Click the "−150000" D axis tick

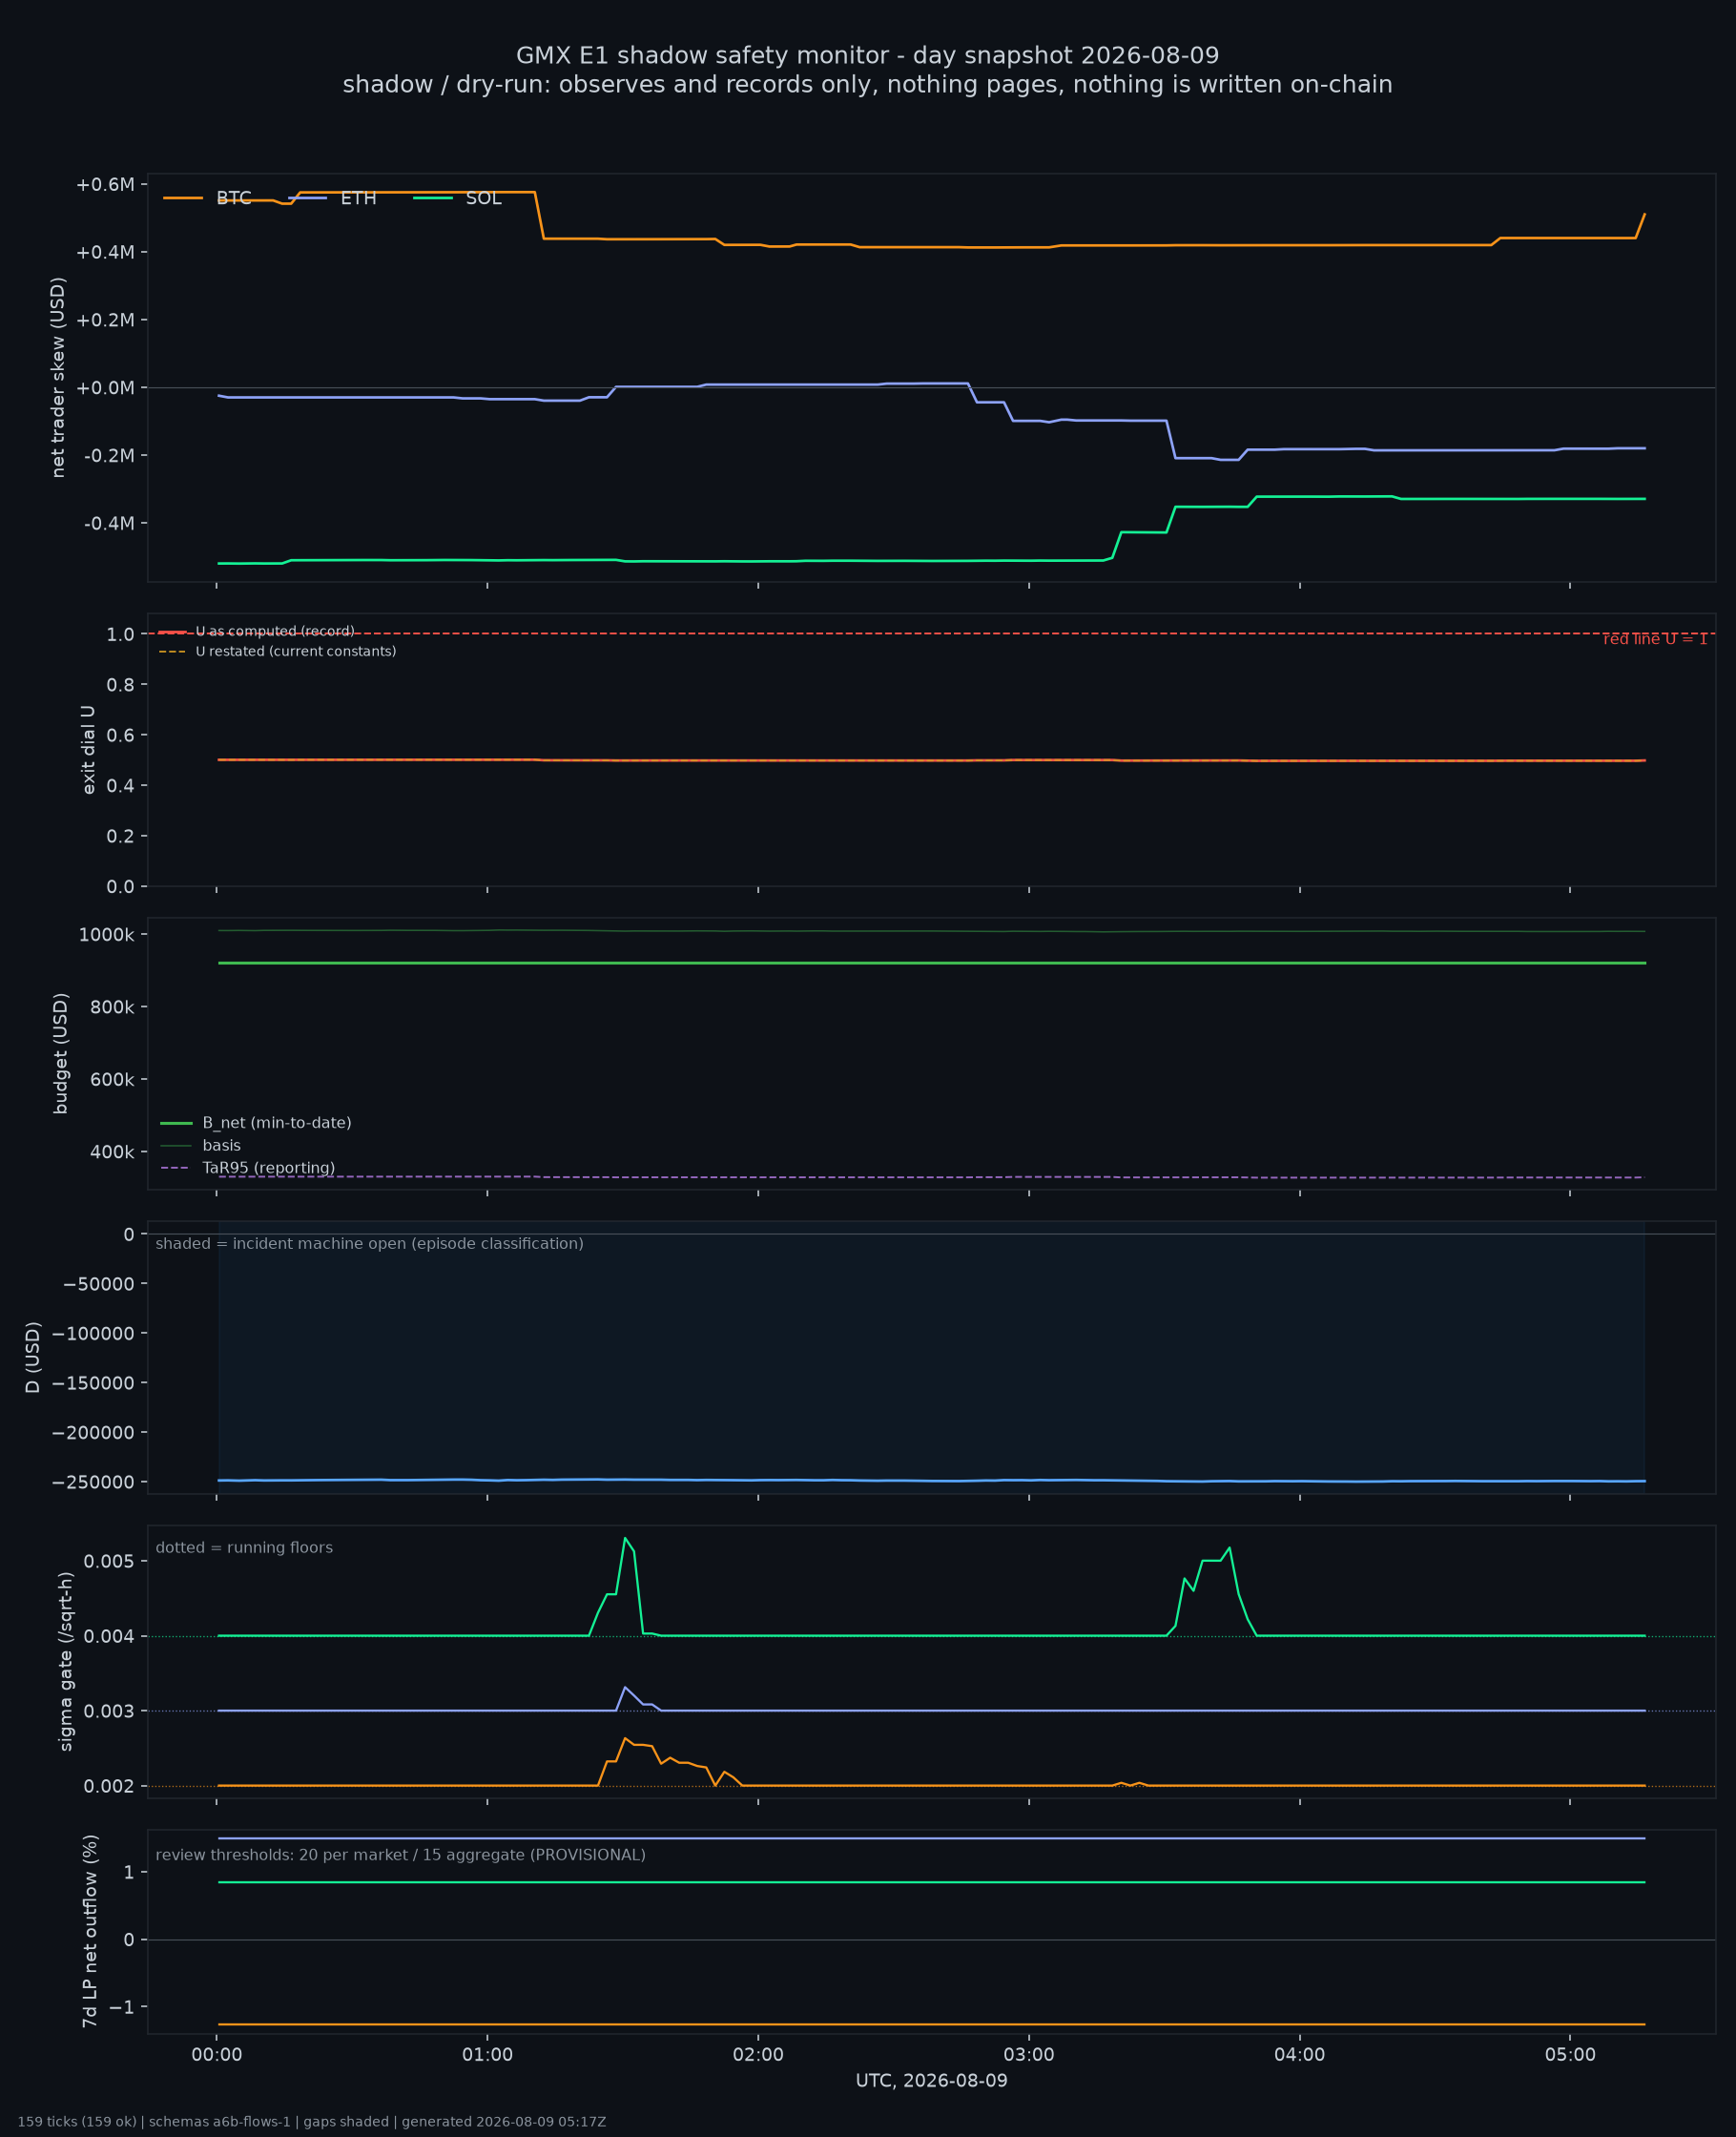coord(93,1383)
